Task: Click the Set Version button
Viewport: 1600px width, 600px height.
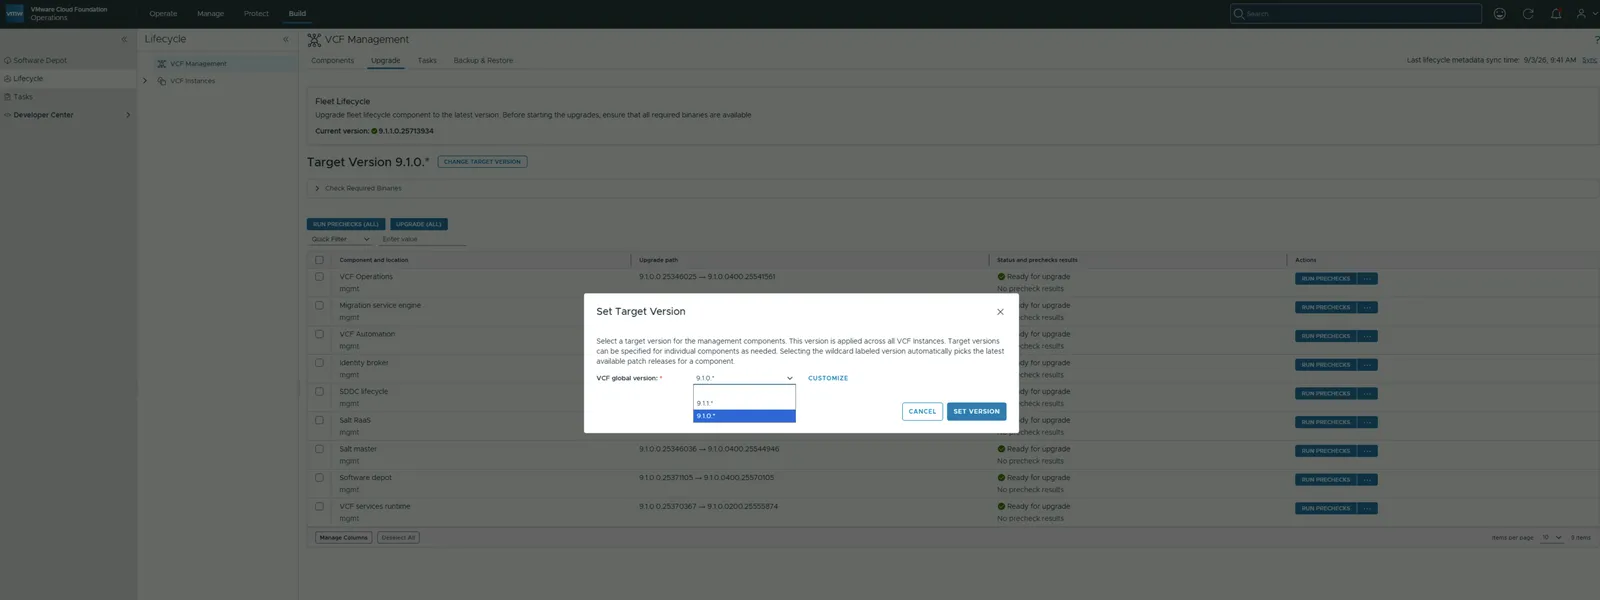Action: pyautogui.click(x=976, y=411)
